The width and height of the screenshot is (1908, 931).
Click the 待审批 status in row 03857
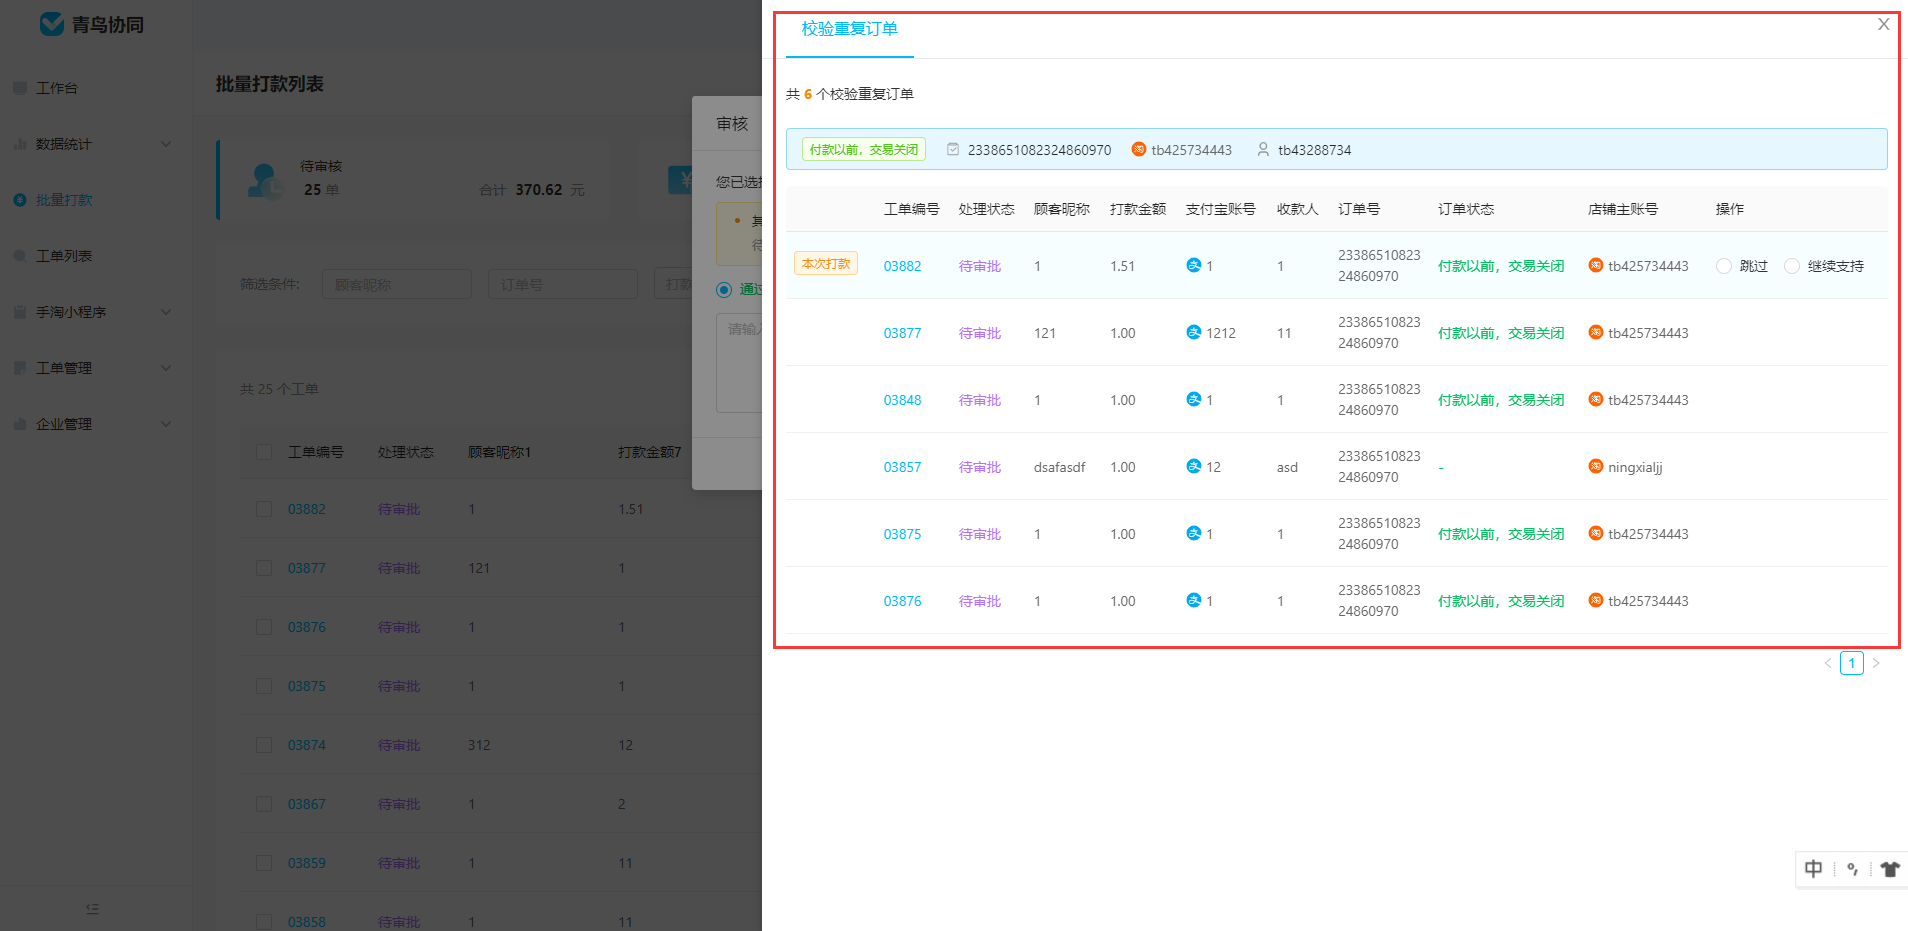pyautogui.click(x=980, y=467)
